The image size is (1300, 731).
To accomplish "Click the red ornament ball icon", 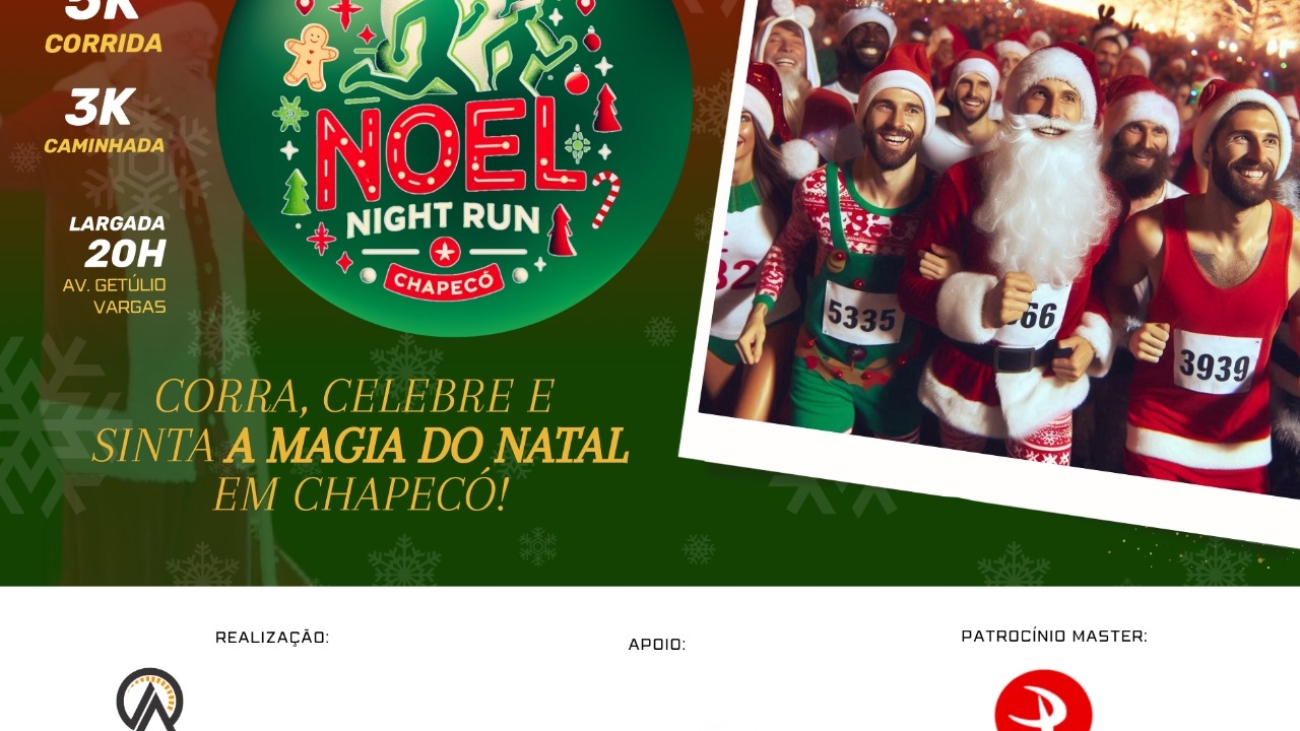I will (x=577, y=80).
